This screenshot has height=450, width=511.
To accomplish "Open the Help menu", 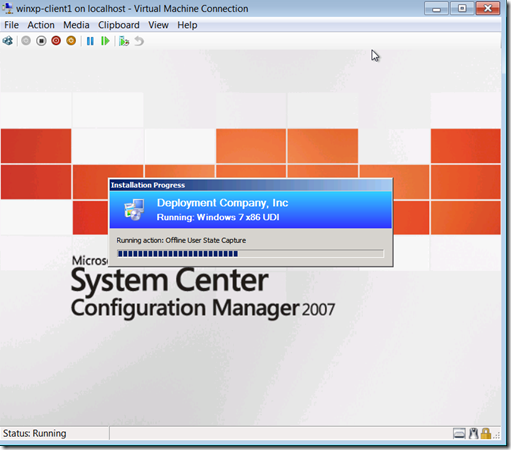I will pos(187,25).
